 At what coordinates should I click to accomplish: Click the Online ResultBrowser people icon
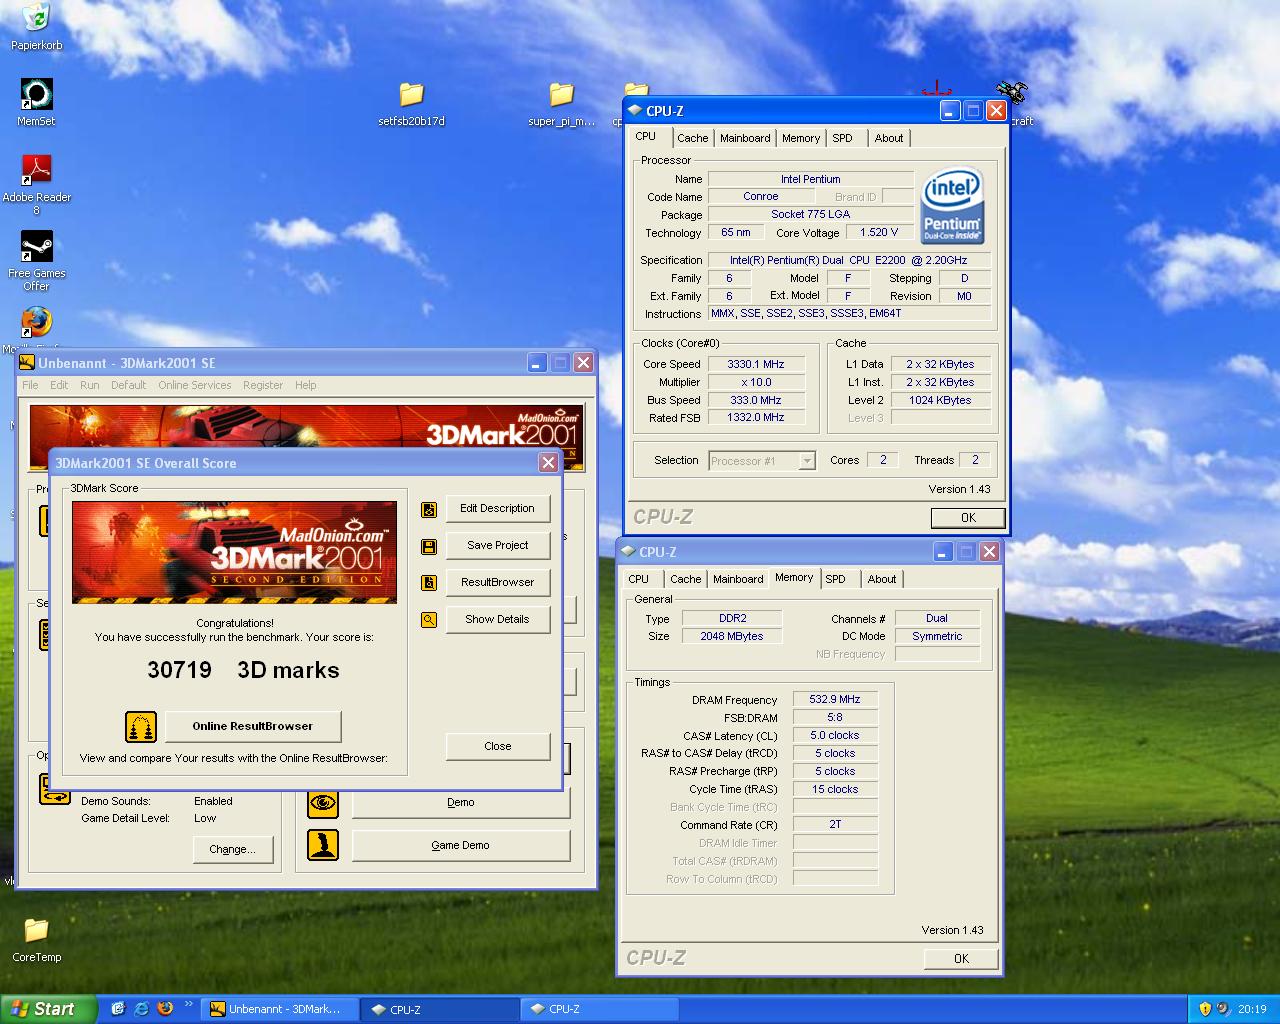click(141, 727)
